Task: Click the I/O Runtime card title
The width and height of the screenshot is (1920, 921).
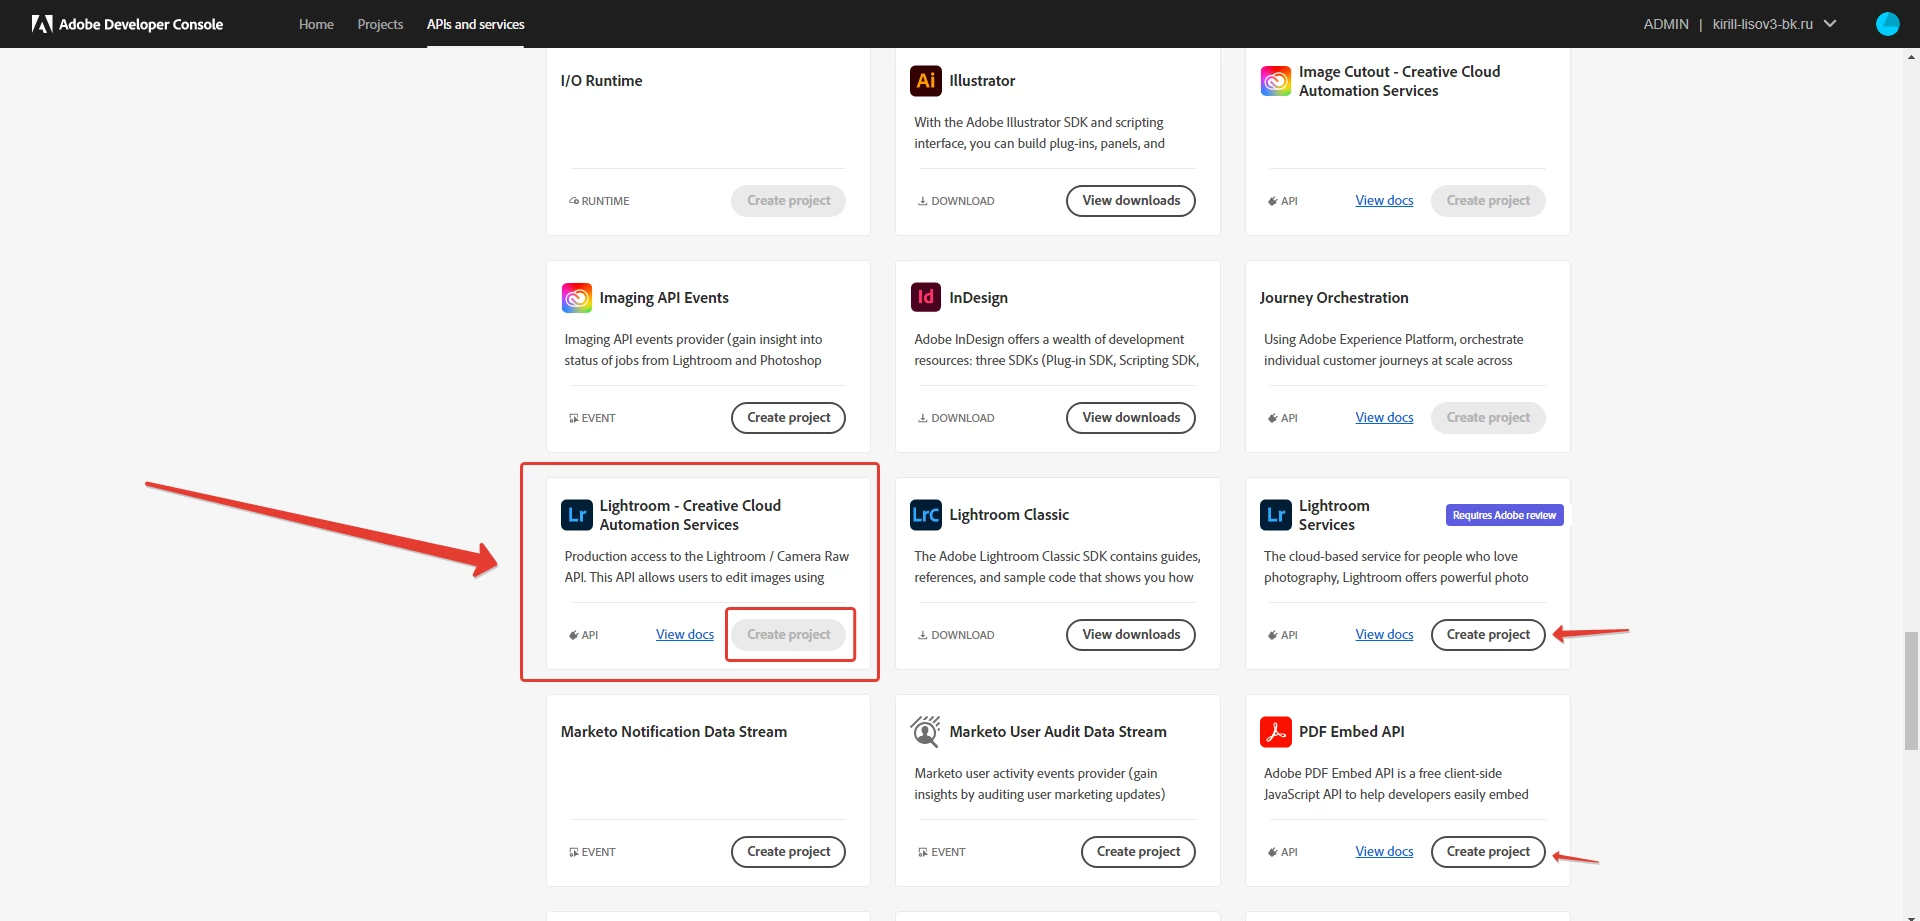Action: [x=601, y=81]
